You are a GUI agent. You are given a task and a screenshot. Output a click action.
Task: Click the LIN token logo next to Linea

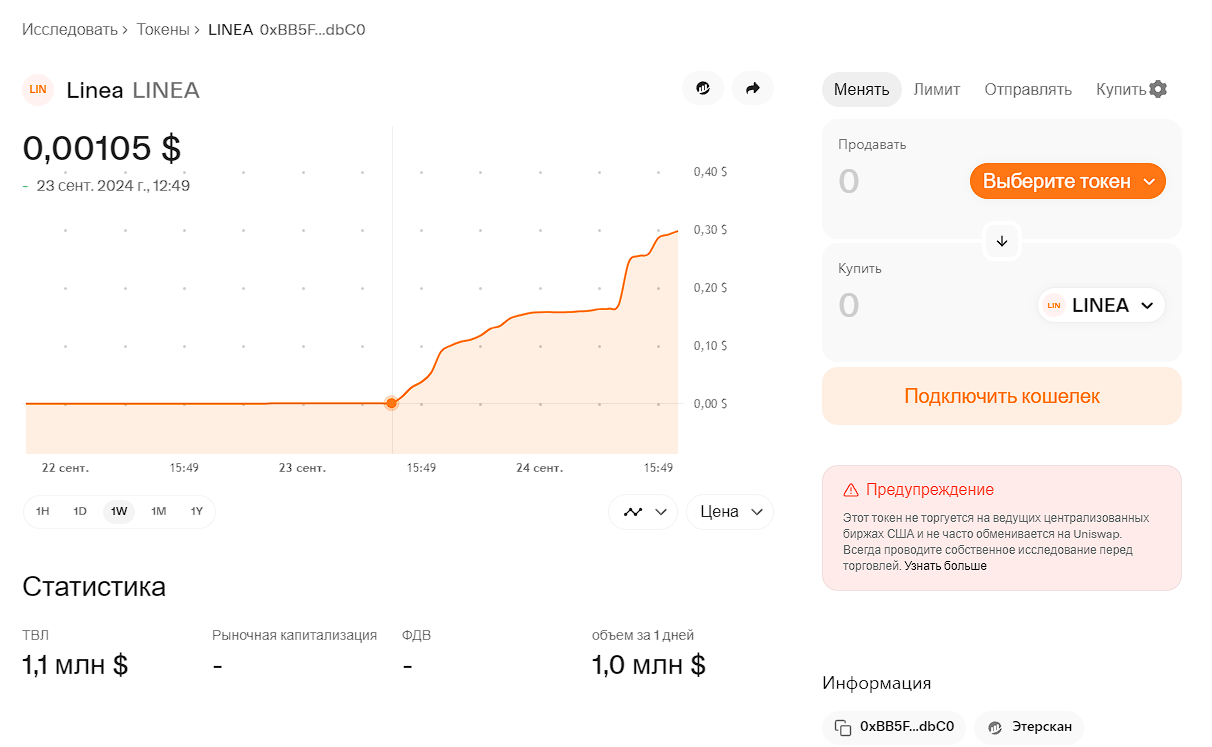[x=37, y=89]
